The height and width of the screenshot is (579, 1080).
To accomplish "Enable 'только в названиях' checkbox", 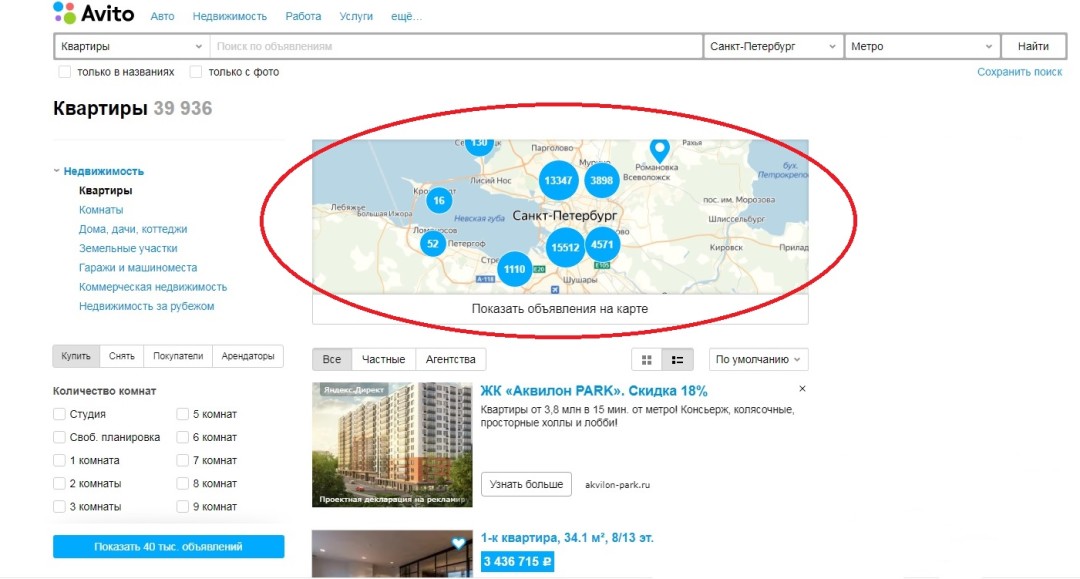I will pyautogui.click(x=65, y=72).
